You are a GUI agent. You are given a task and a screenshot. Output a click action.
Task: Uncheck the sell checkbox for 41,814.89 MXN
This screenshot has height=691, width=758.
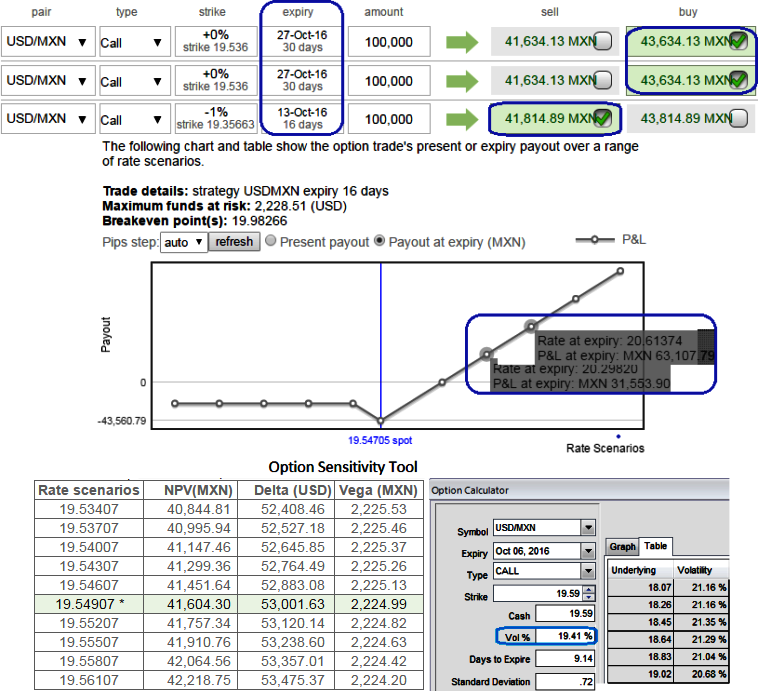tap(604, 119)
